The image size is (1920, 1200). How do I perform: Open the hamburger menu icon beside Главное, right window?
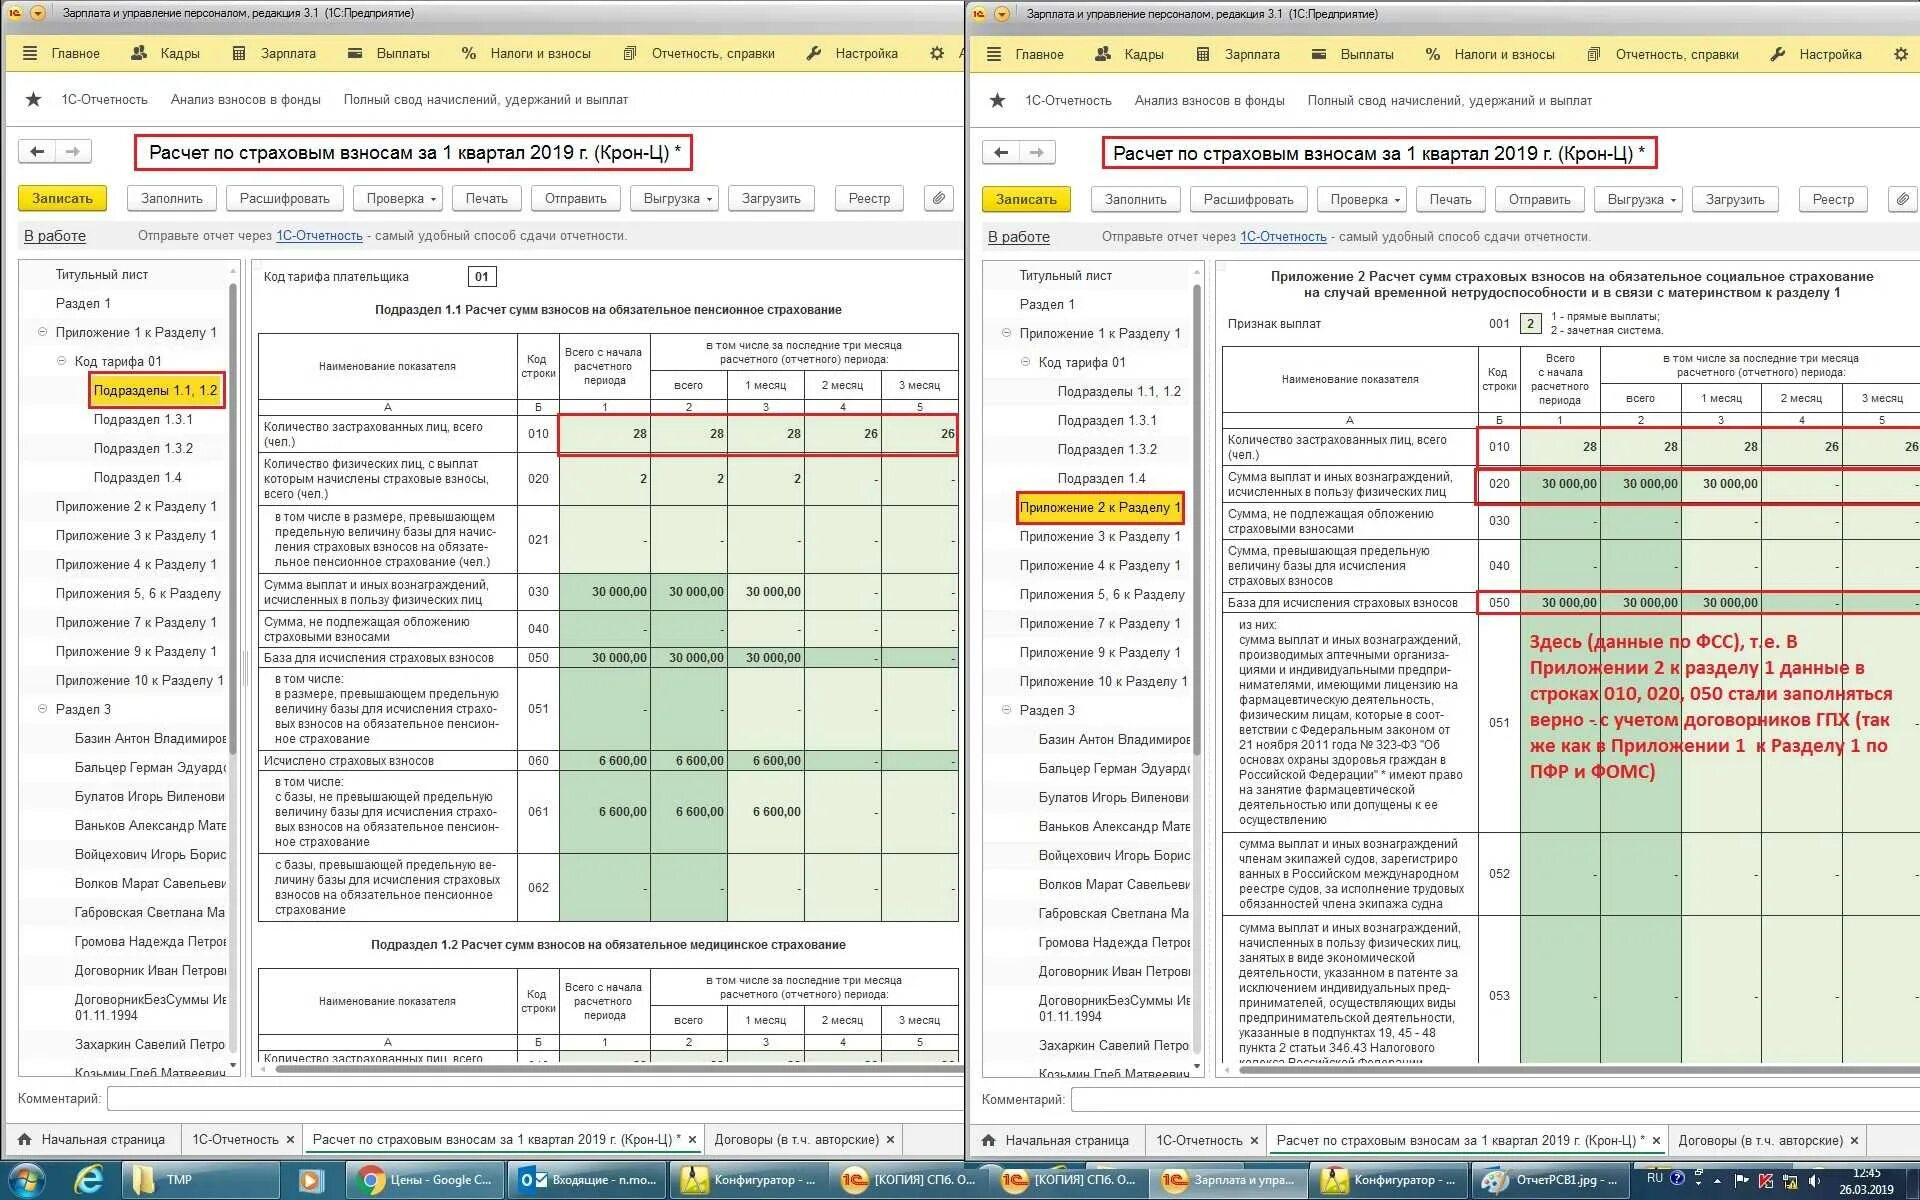994,54
